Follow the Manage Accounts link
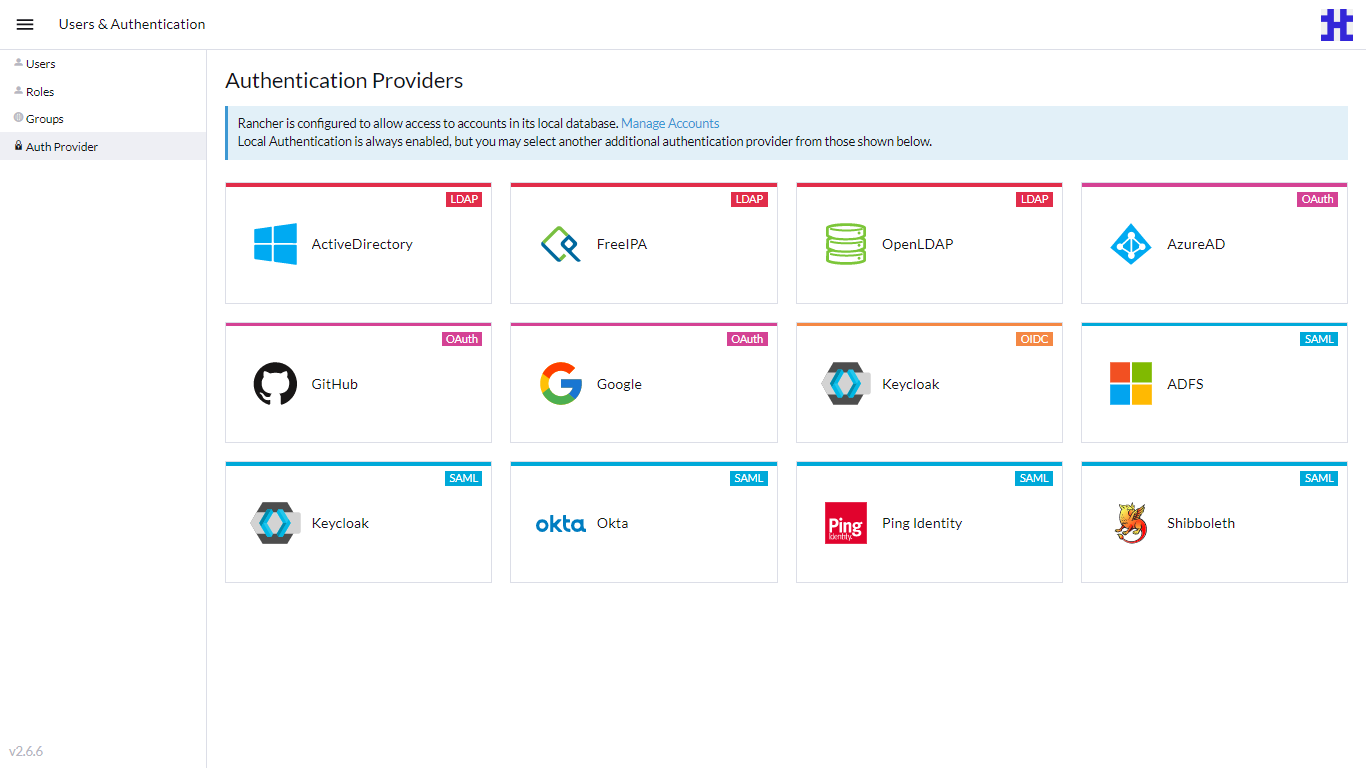Viewport: 1366px width, 768px height. point(670,123)
